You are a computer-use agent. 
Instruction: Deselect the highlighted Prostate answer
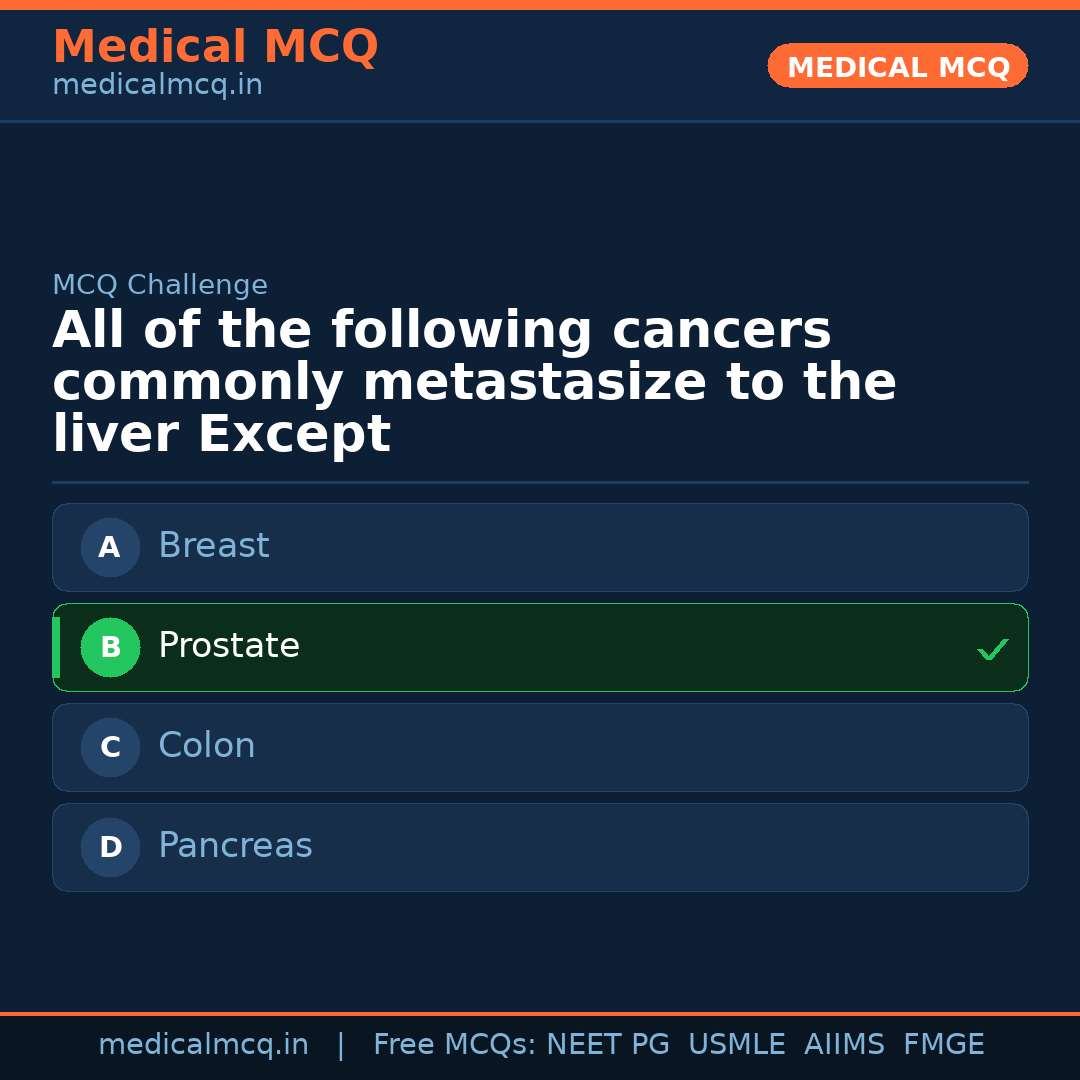tap(540, 647)
